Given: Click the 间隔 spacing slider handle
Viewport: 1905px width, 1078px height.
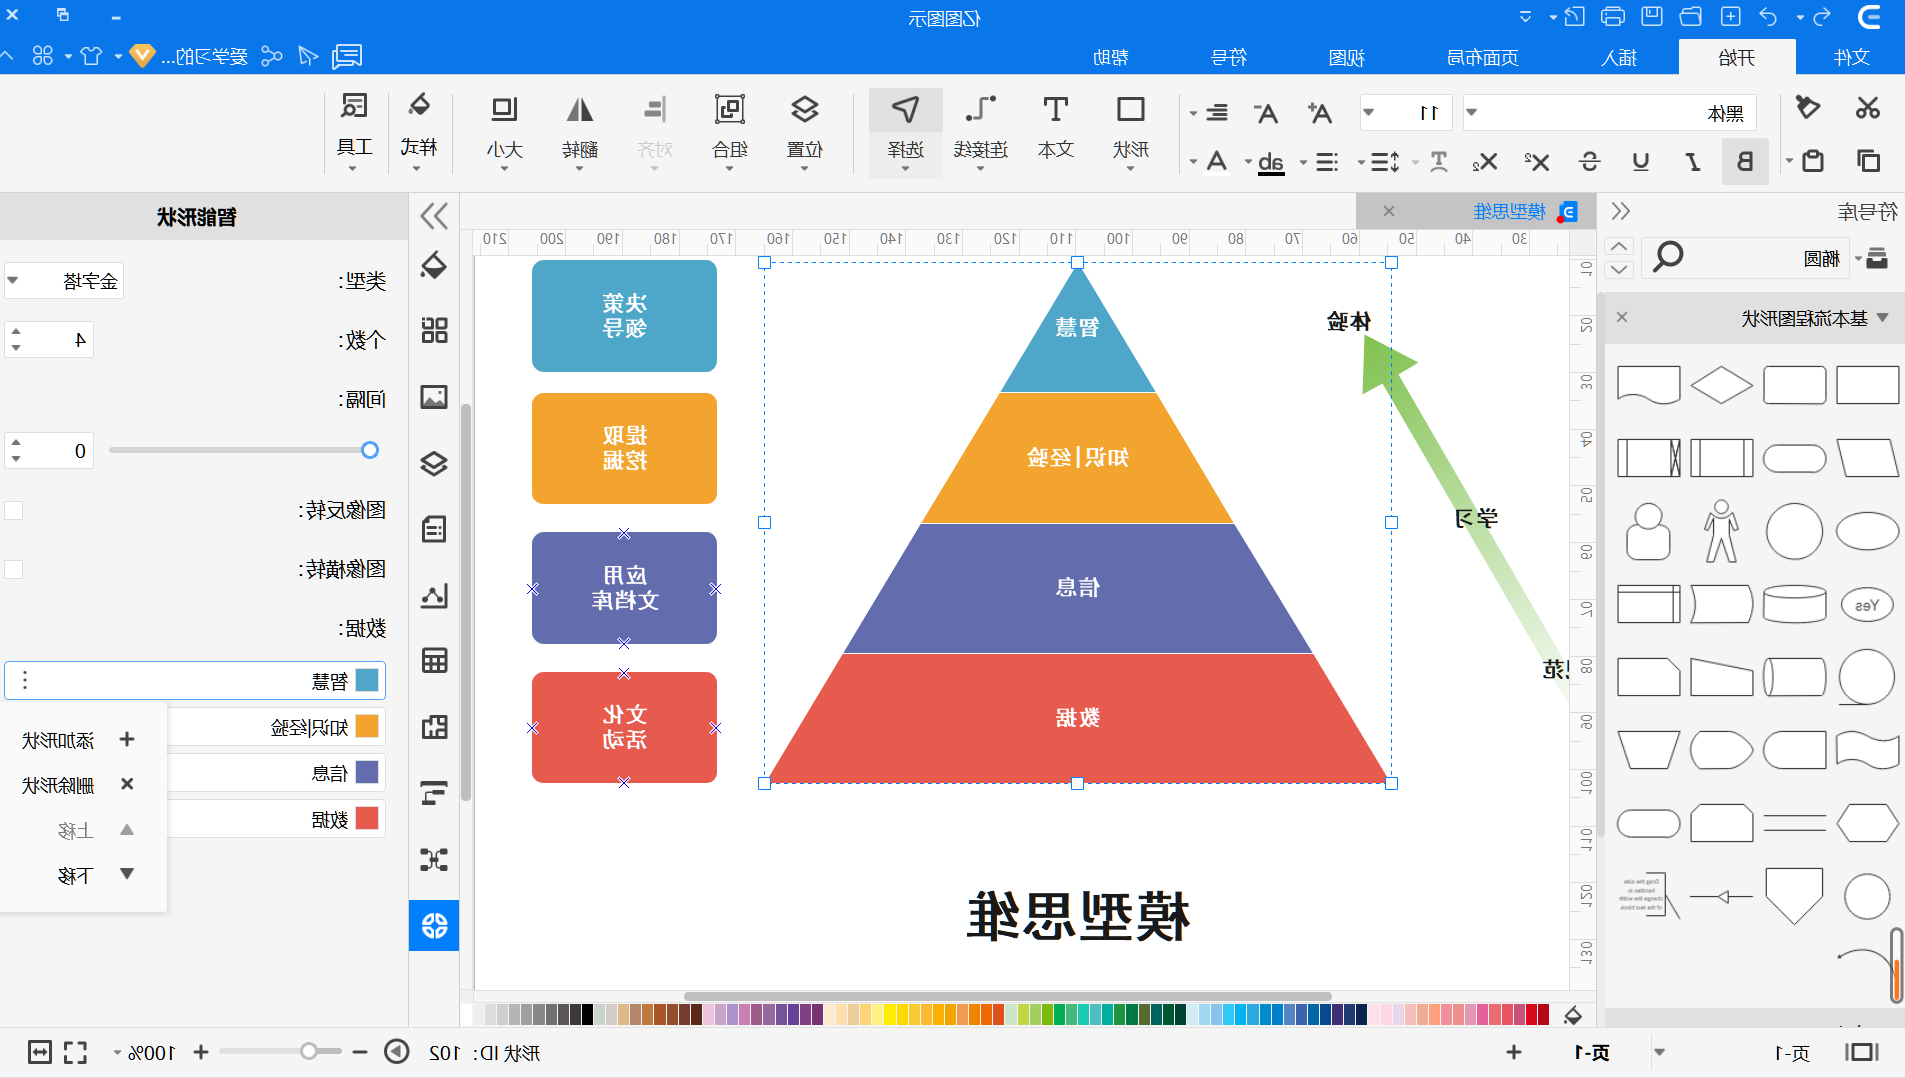Looking at the screenshot, I should coord(370,450).
